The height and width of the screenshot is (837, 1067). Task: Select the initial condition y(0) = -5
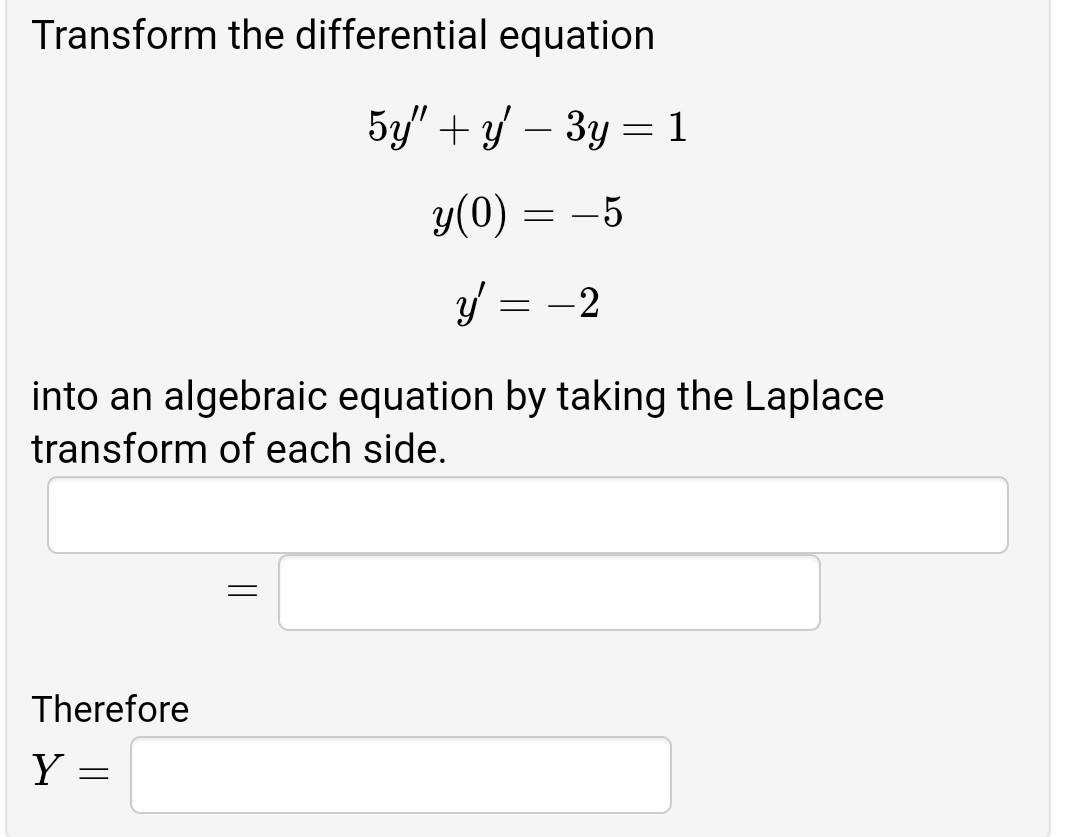530,214
